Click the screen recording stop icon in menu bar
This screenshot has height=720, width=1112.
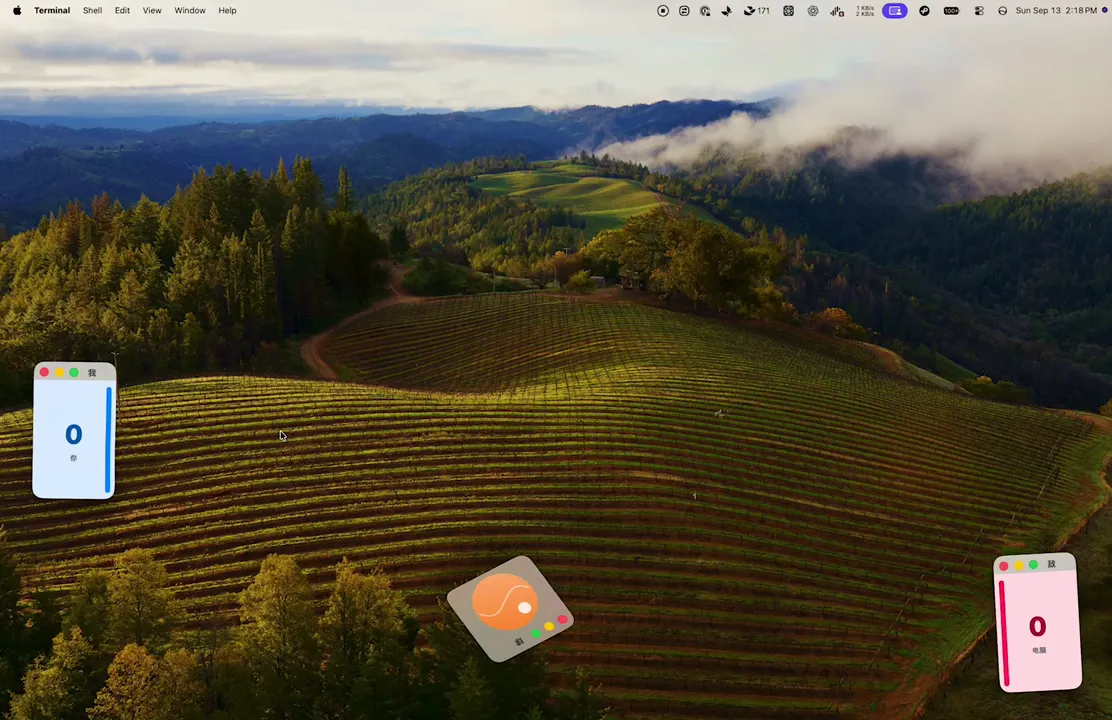663,11
